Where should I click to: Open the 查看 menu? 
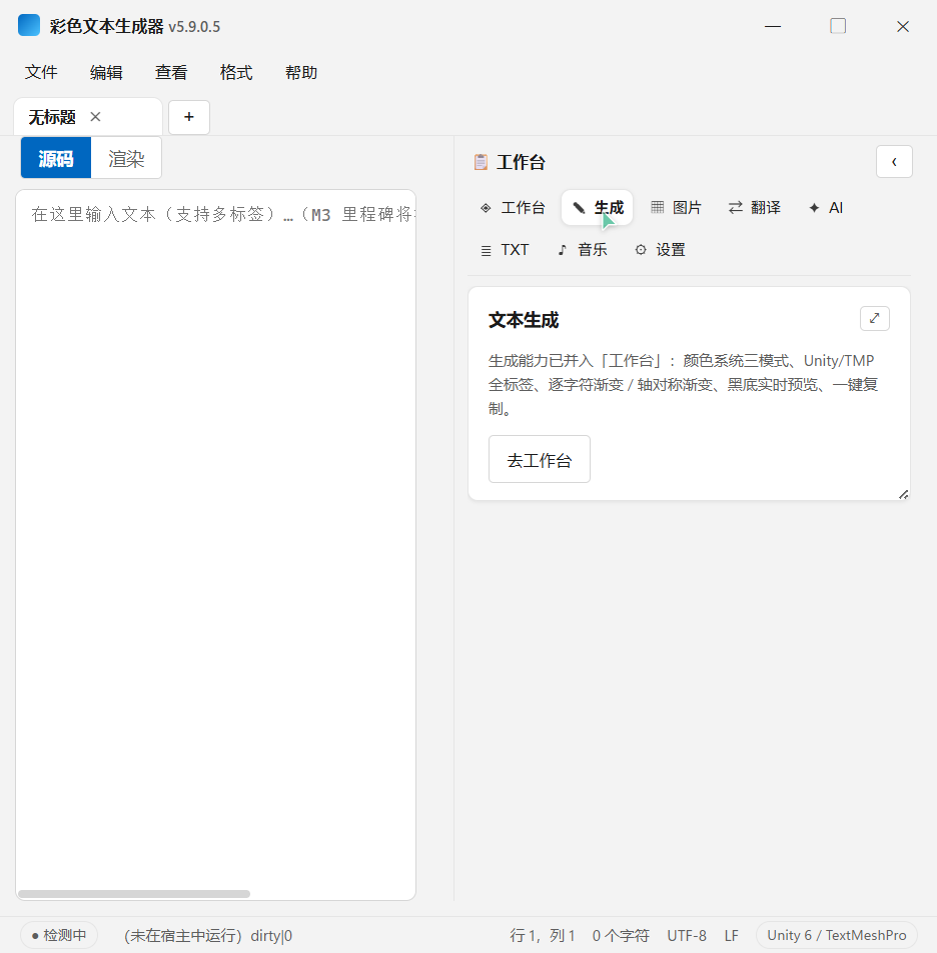point(171,72)
